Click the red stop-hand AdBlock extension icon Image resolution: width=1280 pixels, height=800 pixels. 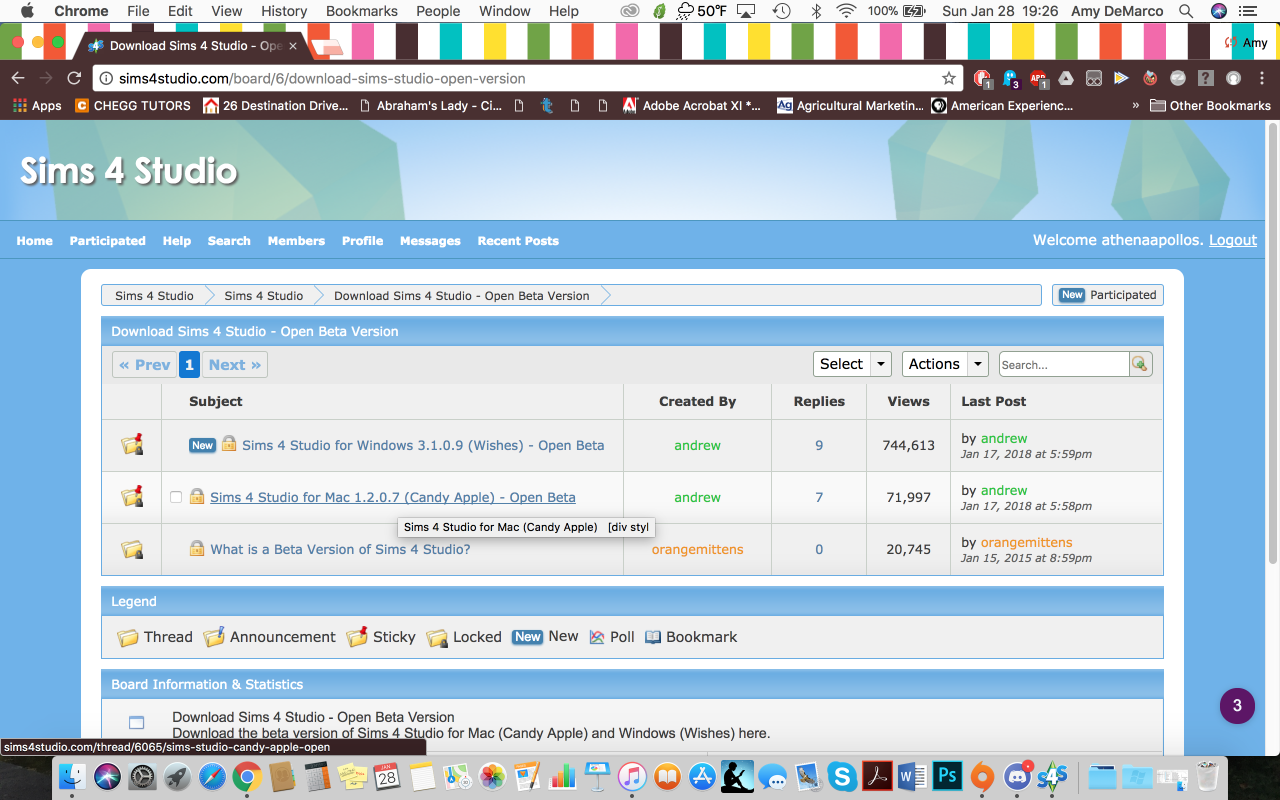click(982, 78)
